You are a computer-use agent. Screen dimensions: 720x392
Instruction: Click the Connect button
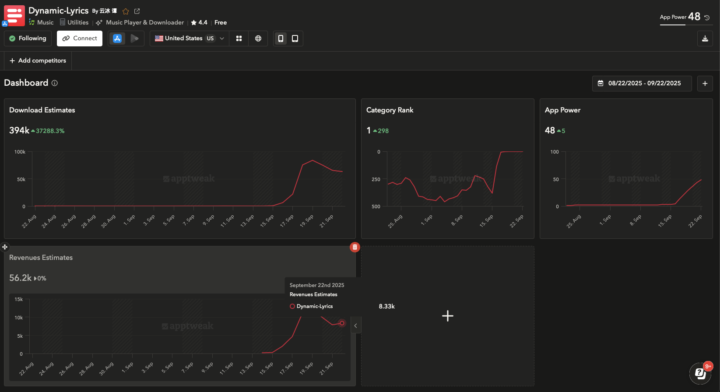pos(79,39)
